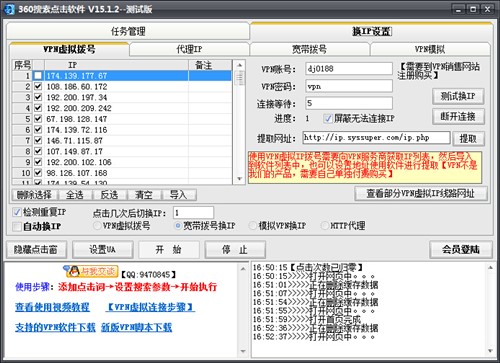Screen dimensions: 500x363
Task: Click the 停止 button
Action: tap(235, 249)
